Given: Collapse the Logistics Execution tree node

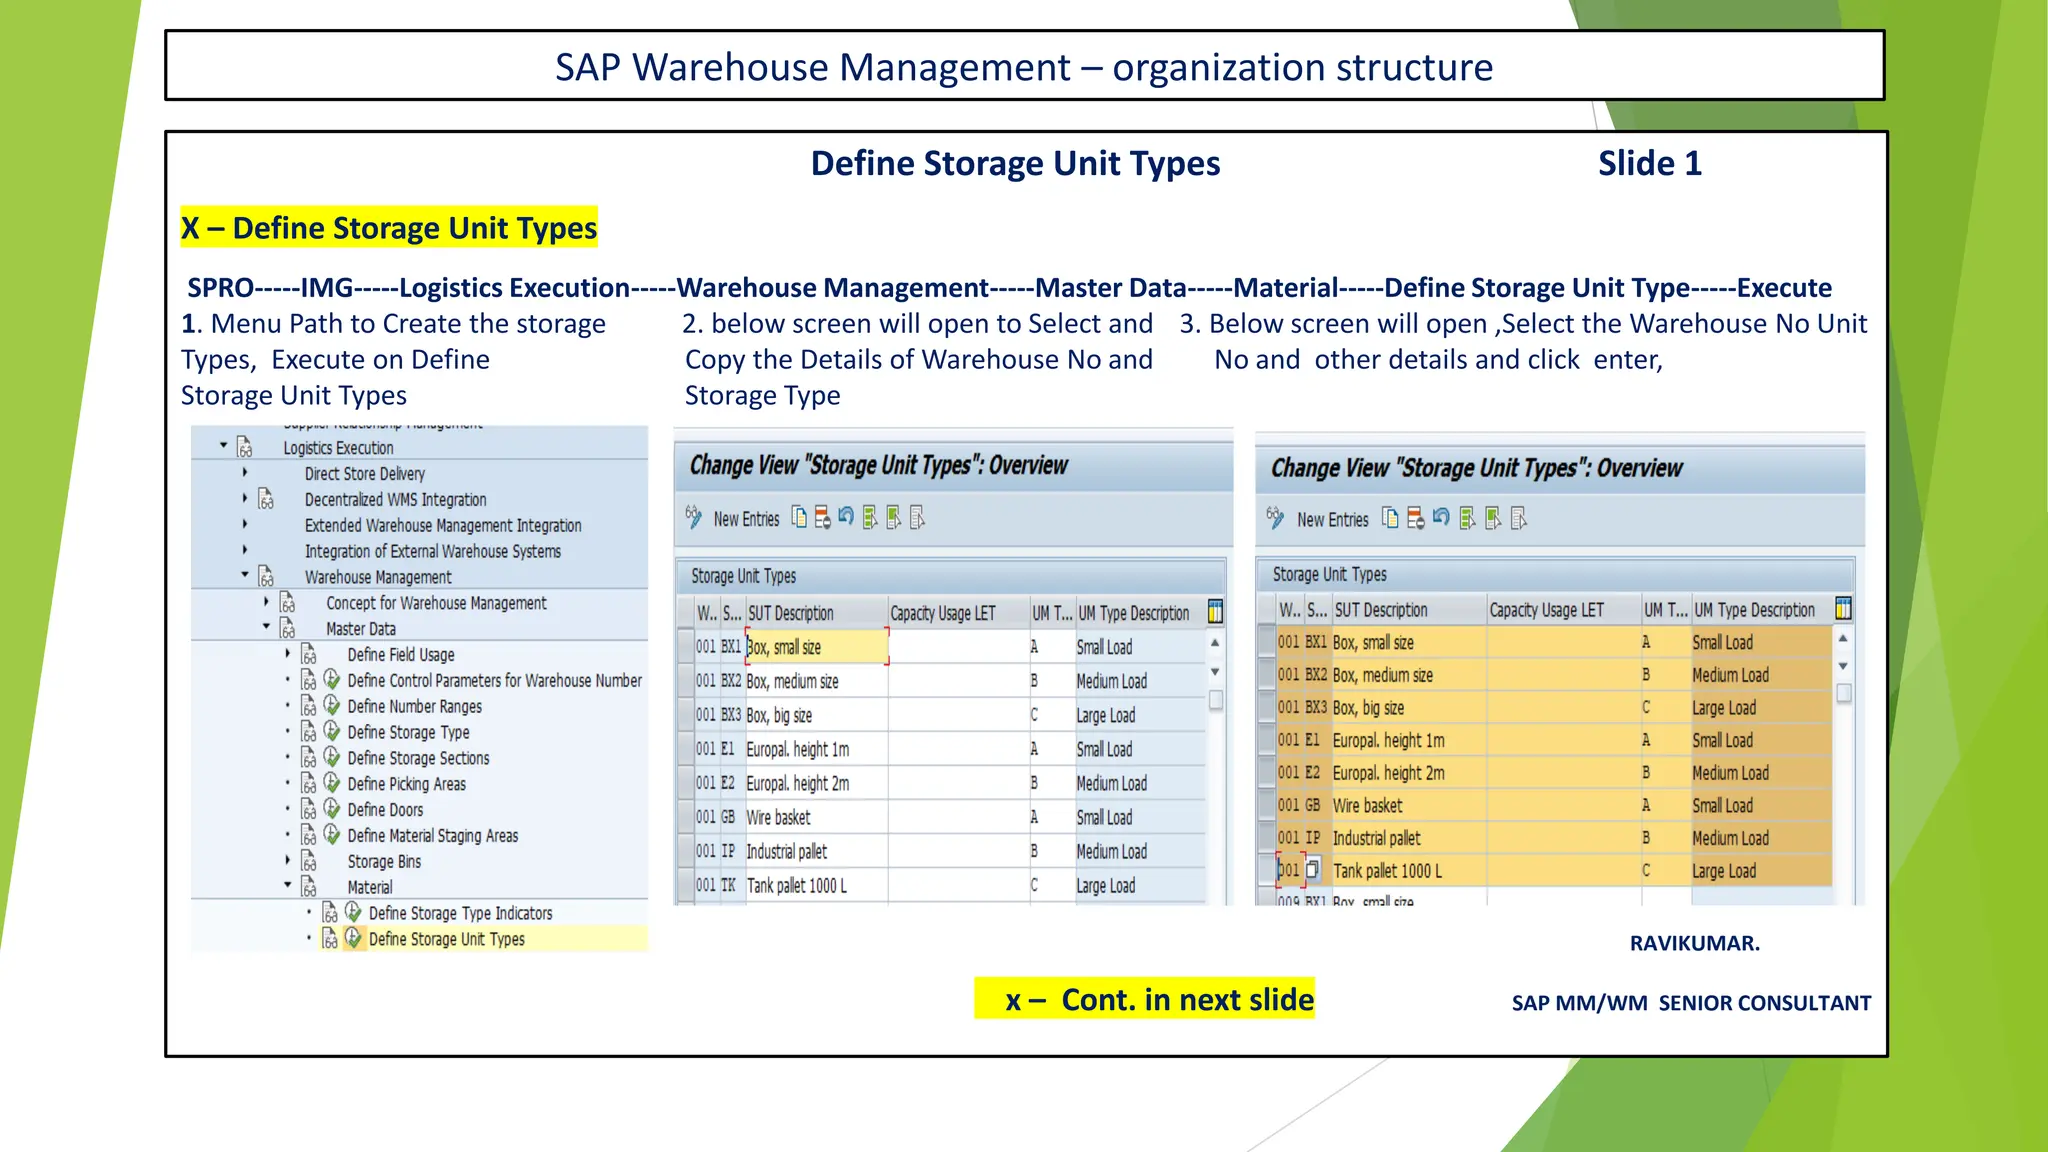Looking at the screenshot, I should (224, 445).
